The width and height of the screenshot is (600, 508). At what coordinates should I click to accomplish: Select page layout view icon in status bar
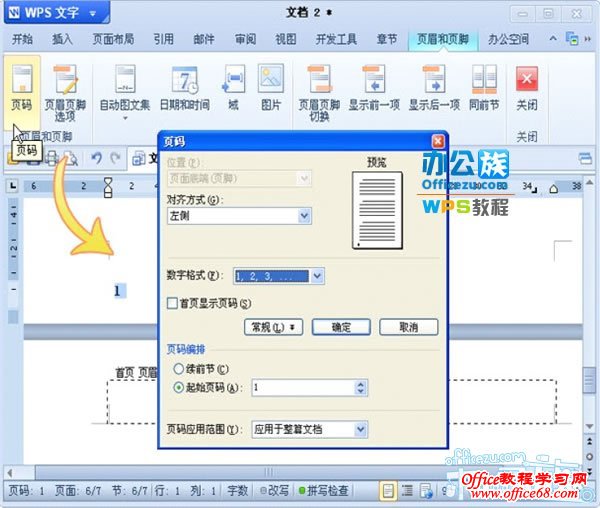tap(388, 490)
